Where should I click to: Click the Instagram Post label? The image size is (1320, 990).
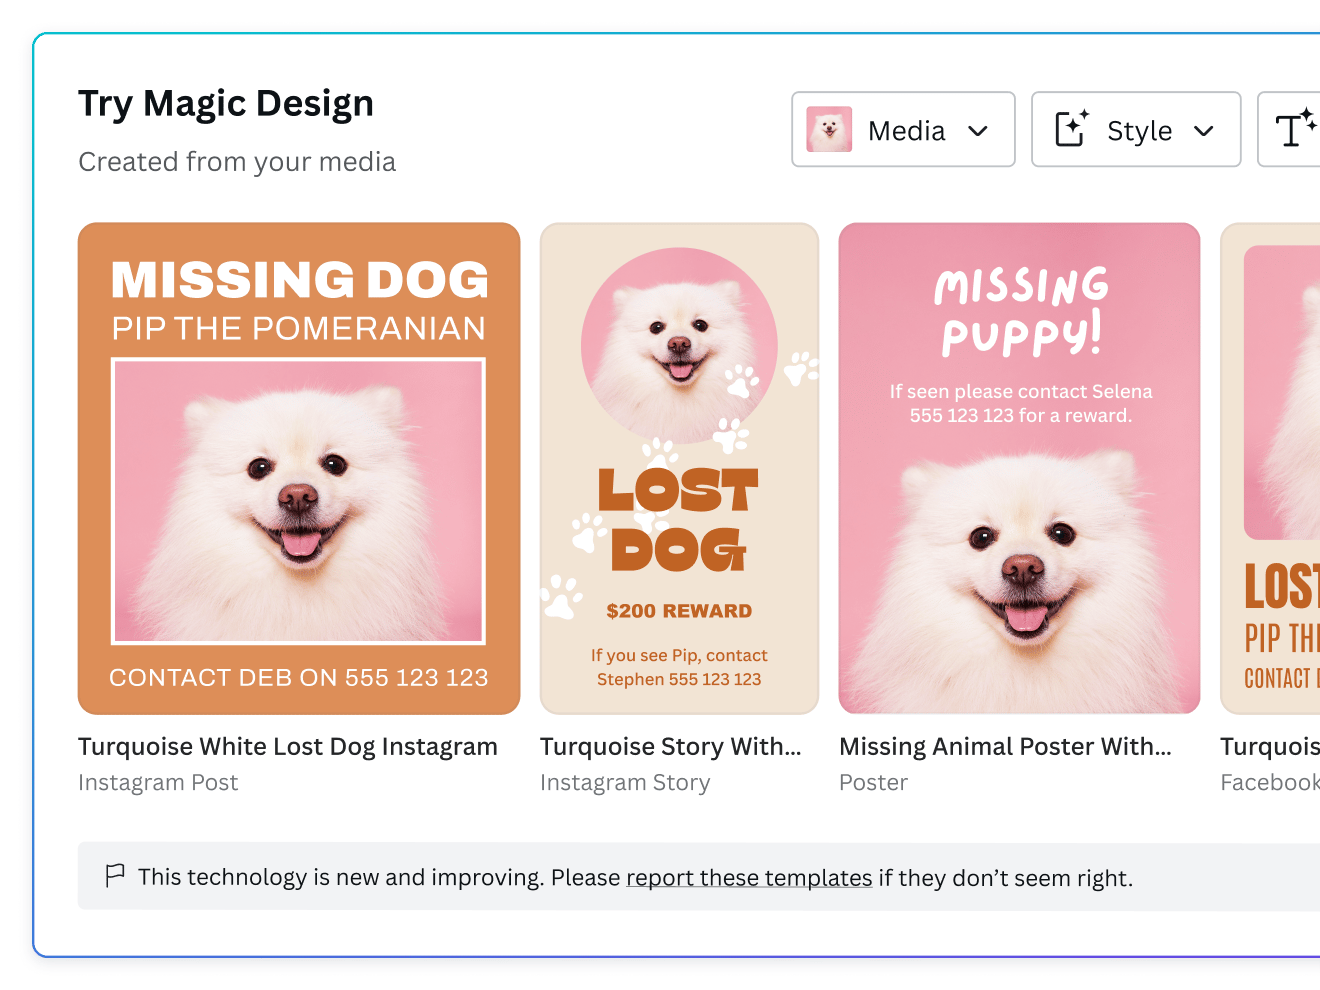[158, 782]
